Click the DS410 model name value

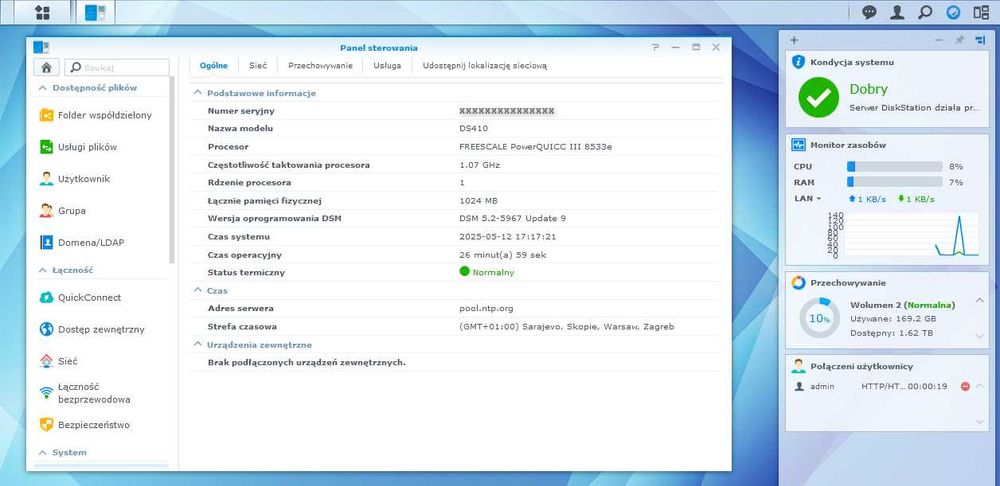[473, 129]
